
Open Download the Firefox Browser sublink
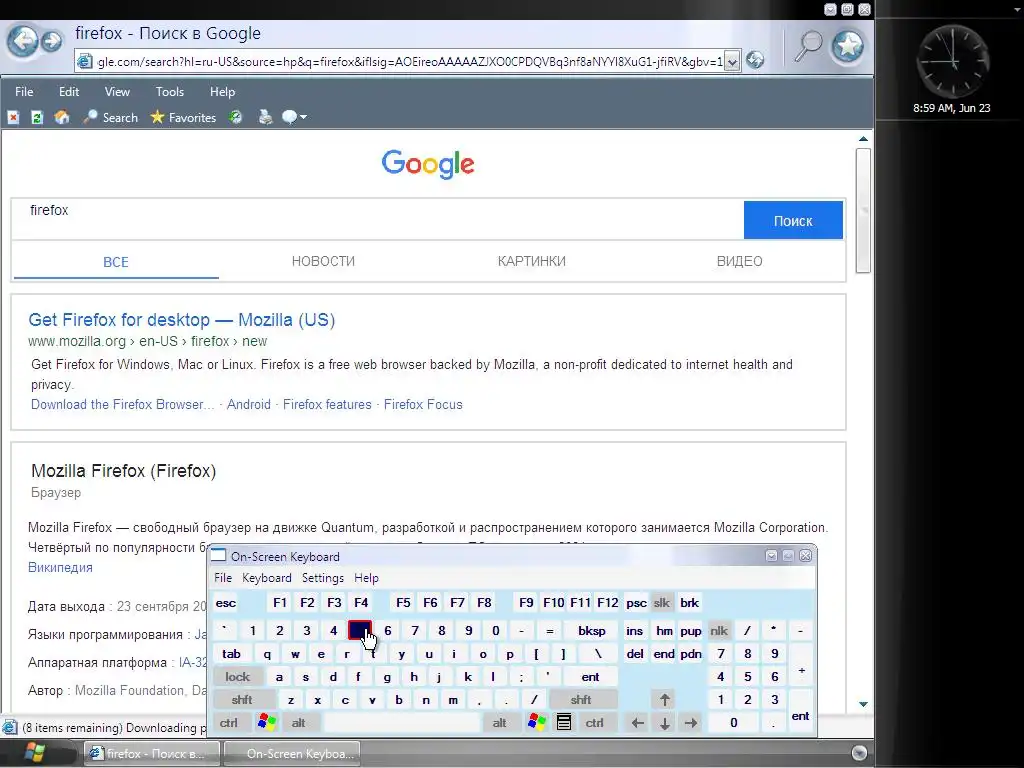coord(122,404)
